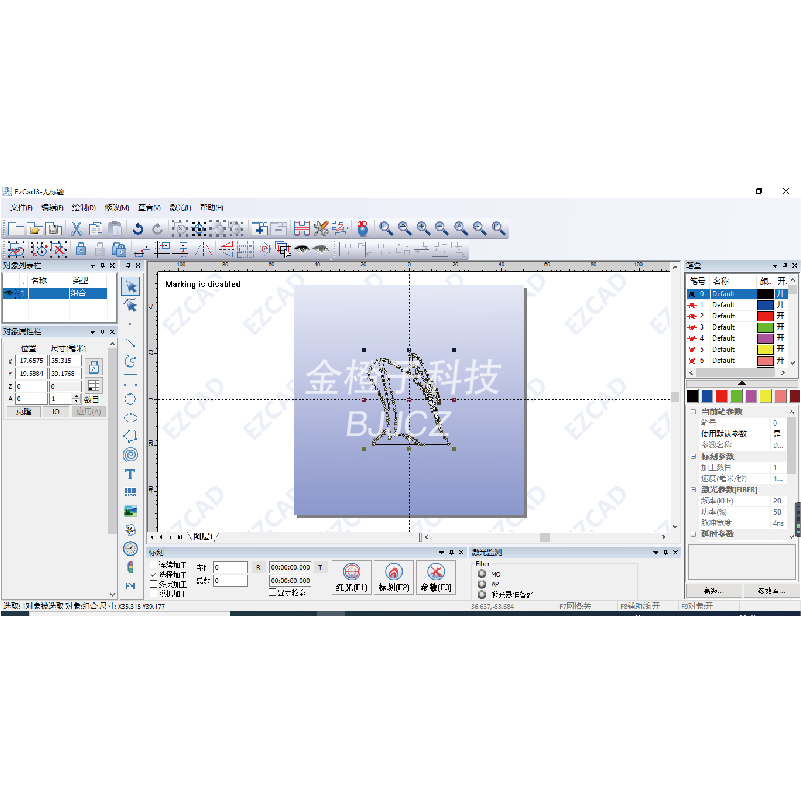Click the first zoom magnifier icon

(x=385, y=229)
